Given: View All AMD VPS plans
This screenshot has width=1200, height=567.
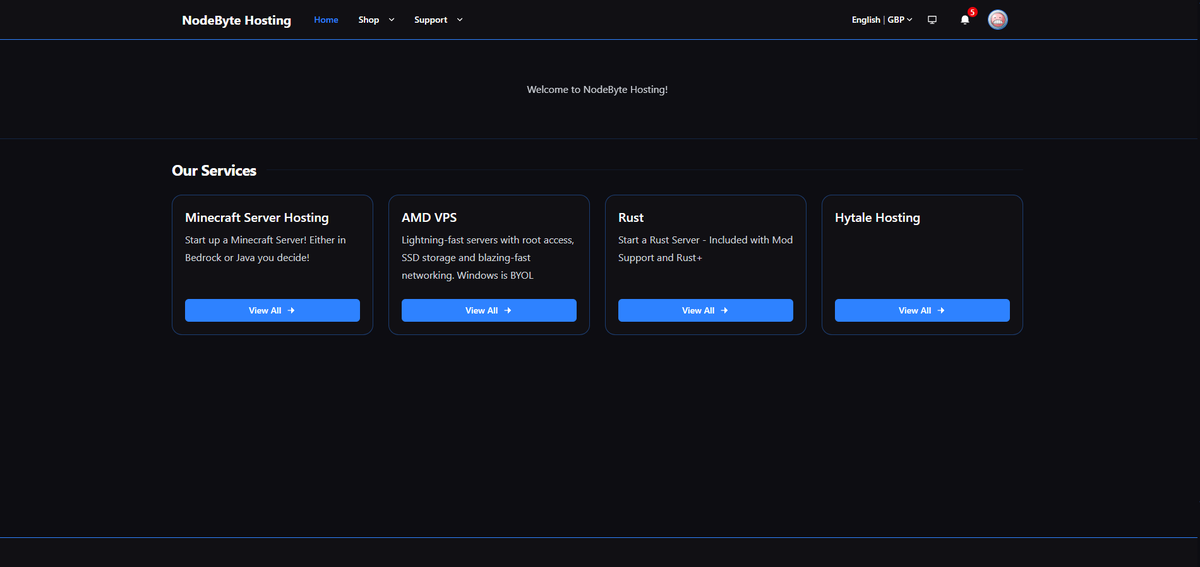Looking at the screenshot, I should (x=489, y=310).
